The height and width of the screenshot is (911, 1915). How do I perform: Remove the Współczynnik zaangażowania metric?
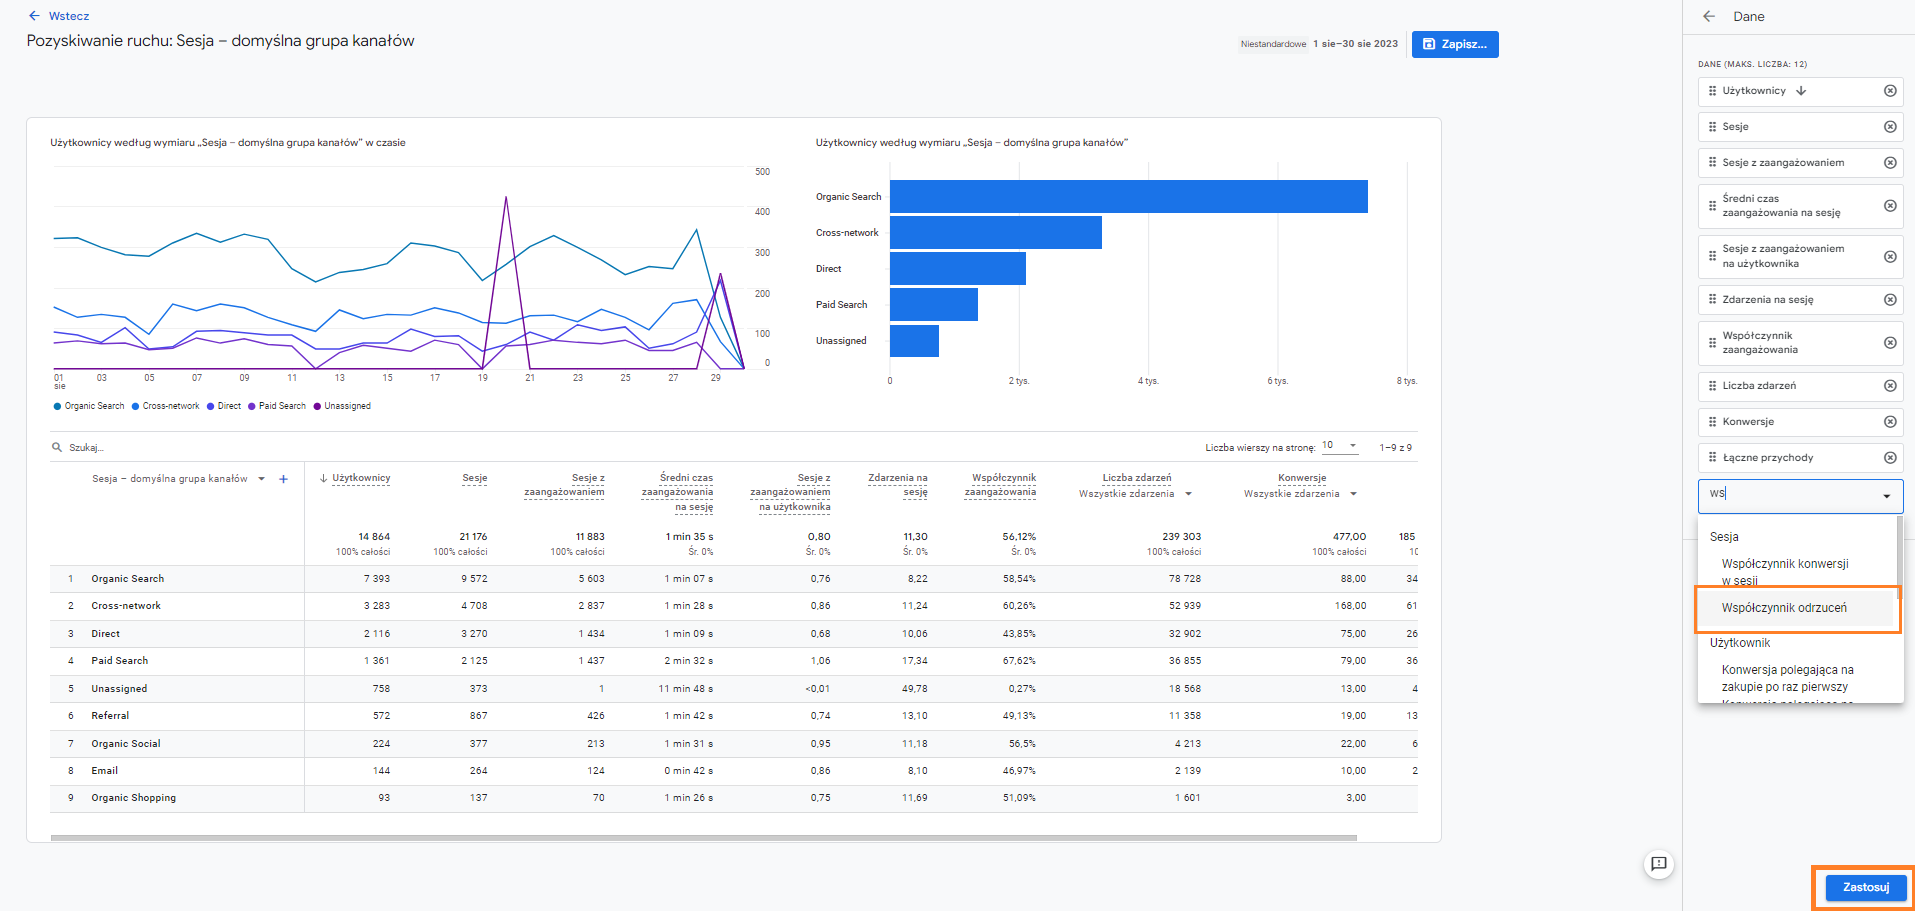click(1890, 343)
